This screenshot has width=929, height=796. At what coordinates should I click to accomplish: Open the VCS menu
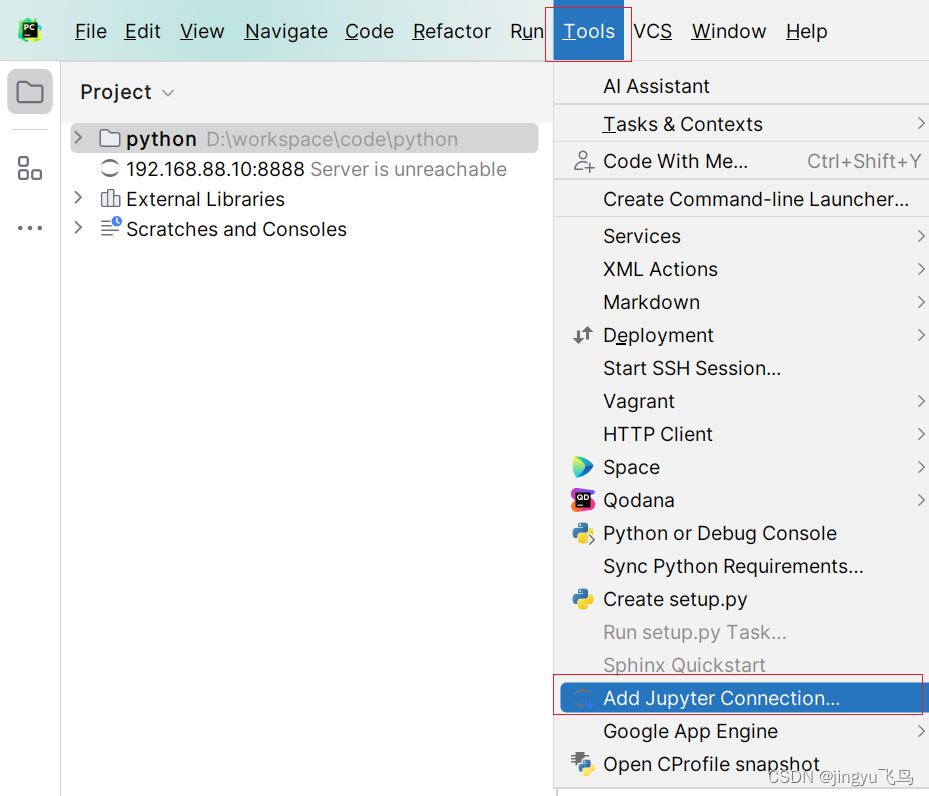click(x=652, y=31)
